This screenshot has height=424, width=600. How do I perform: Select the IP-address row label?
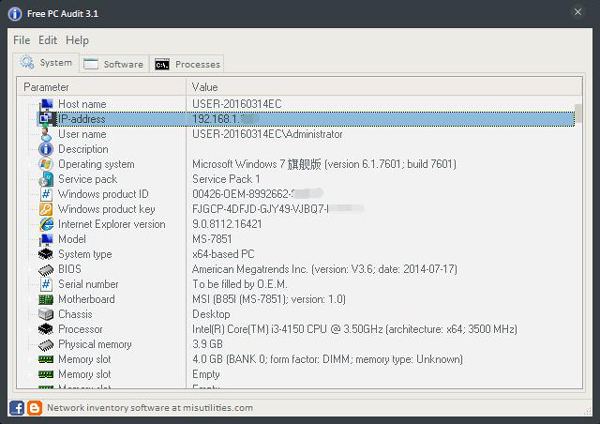tap(81, 119)
